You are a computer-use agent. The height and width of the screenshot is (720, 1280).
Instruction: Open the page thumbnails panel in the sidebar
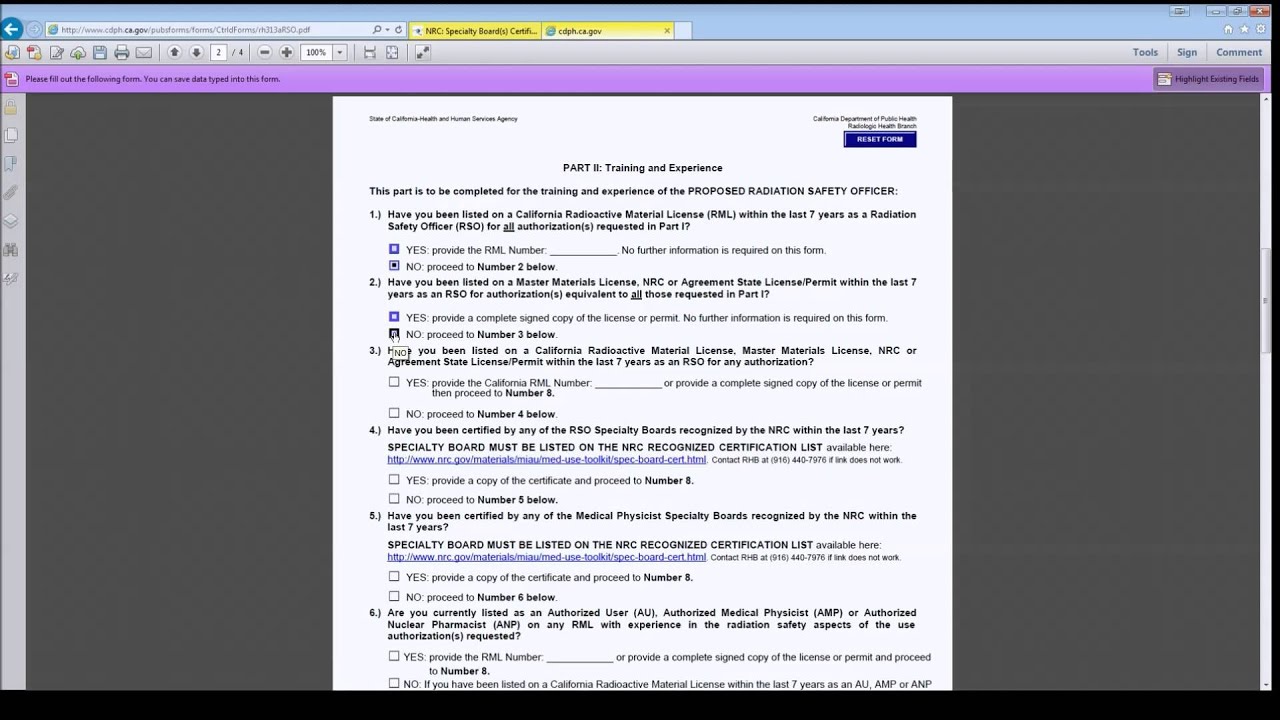click(x=11, y=135)
